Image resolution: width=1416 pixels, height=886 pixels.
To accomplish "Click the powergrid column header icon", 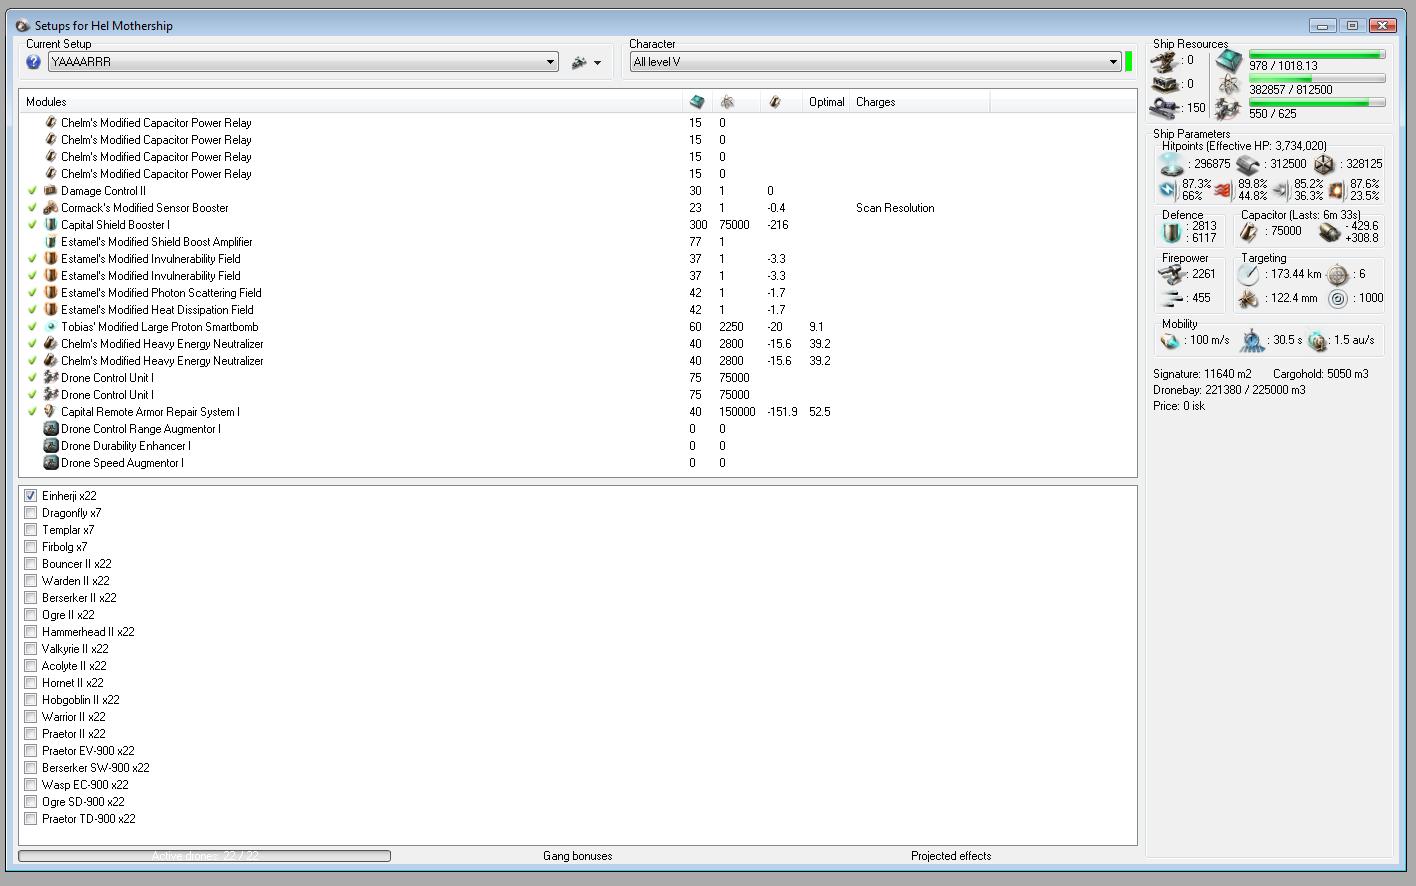I will [x=727, y=102].
